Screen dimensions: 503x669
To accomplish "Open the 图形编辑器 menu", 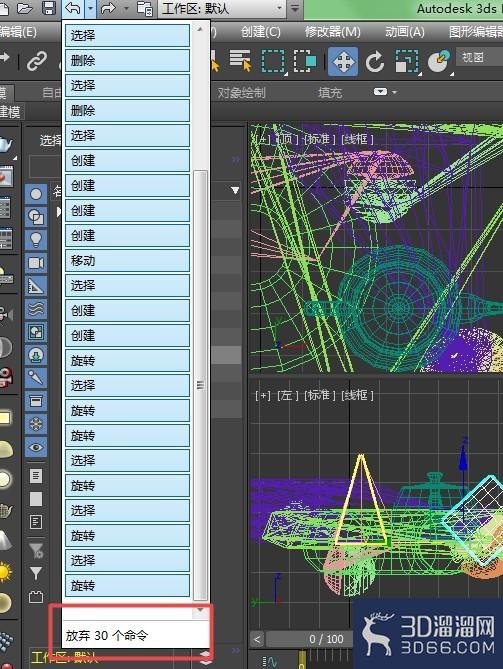I will click(x=476, y=32).
